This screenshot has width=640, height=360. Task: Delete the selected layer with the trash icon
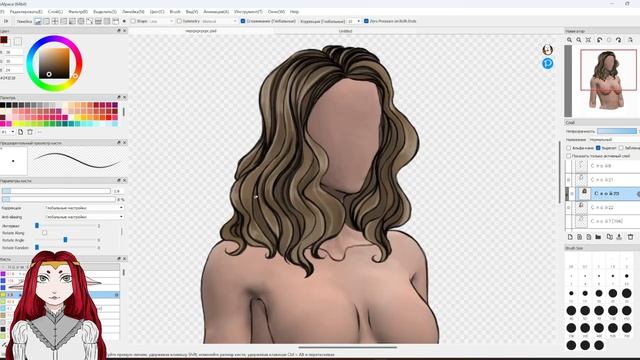[630, 237]
